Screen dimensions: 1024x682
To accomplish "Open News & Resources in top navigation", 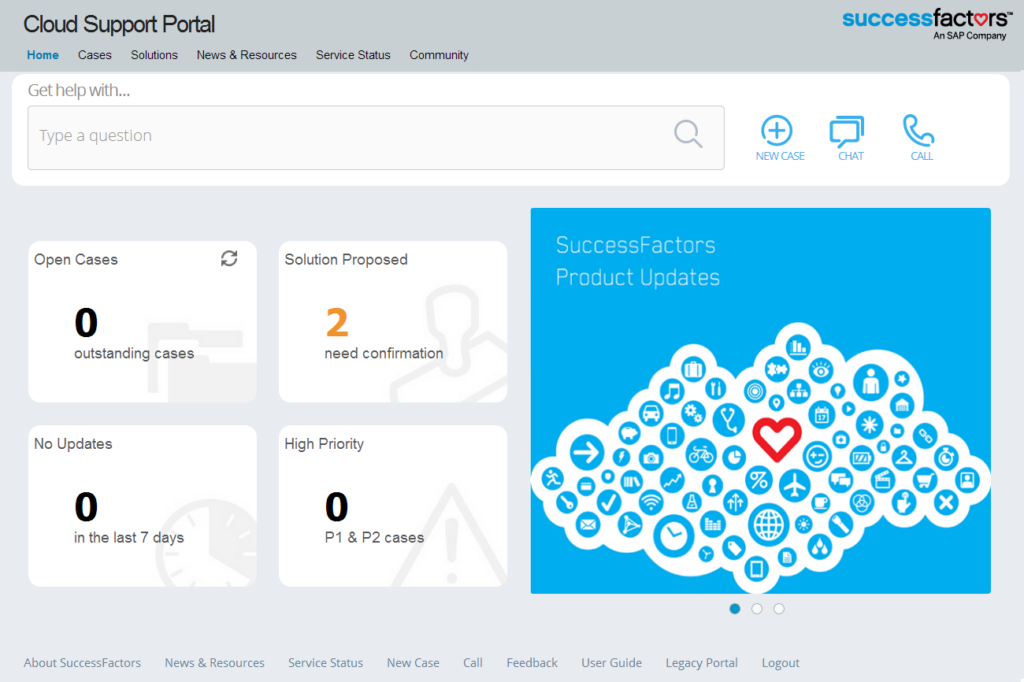I will [x=247, y=55].
